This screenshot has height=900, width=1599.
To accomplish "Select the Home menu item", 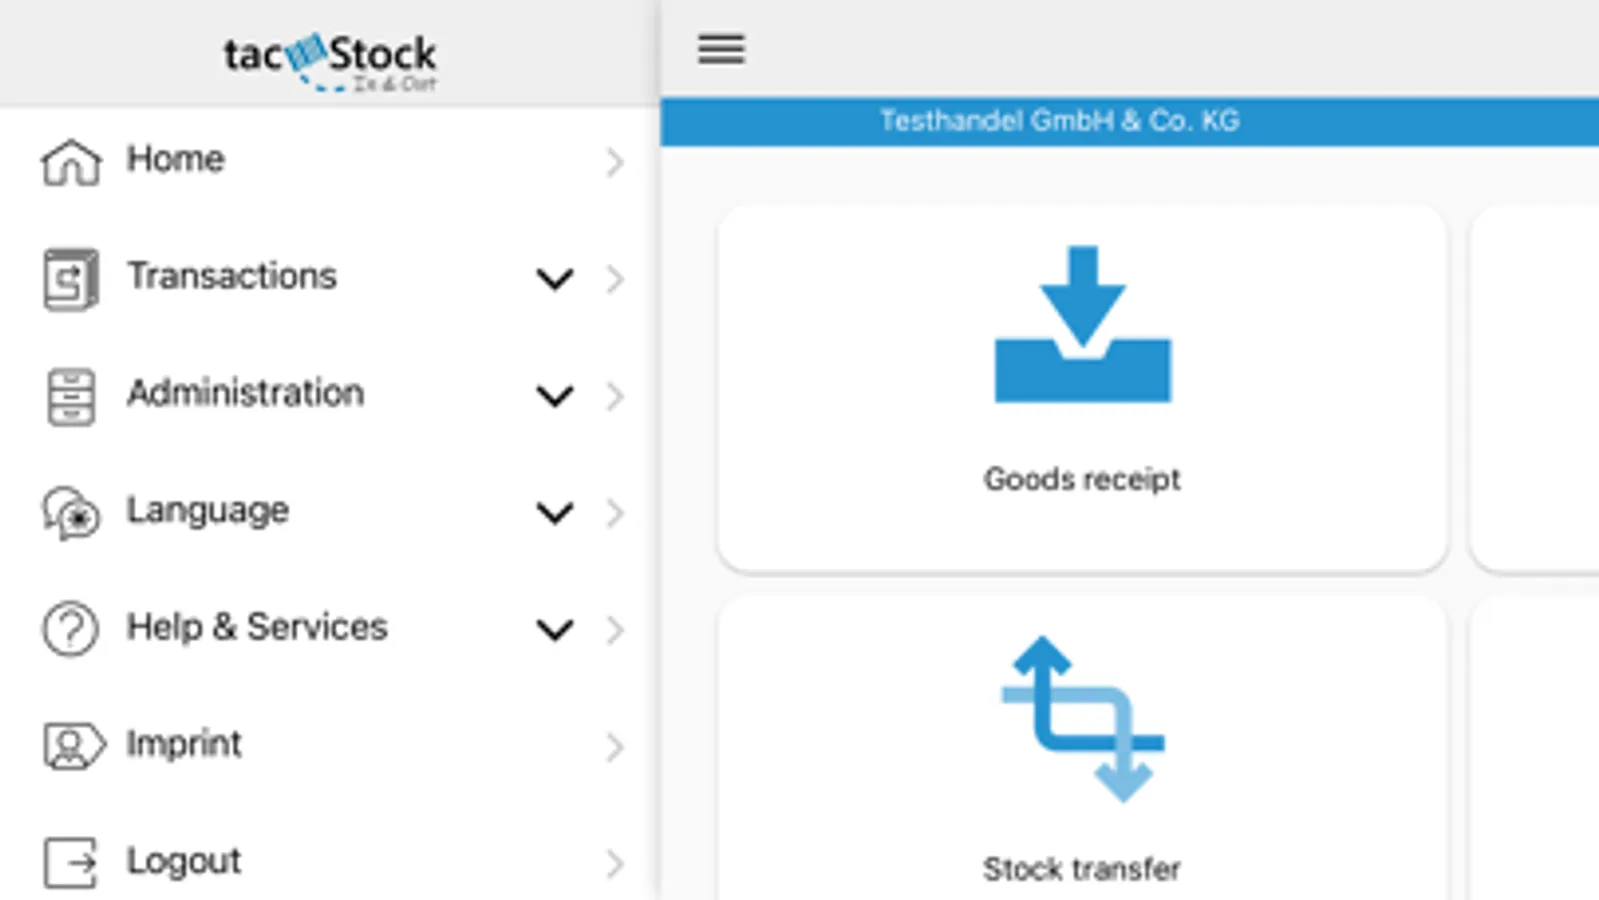I will tap(176, 159).
